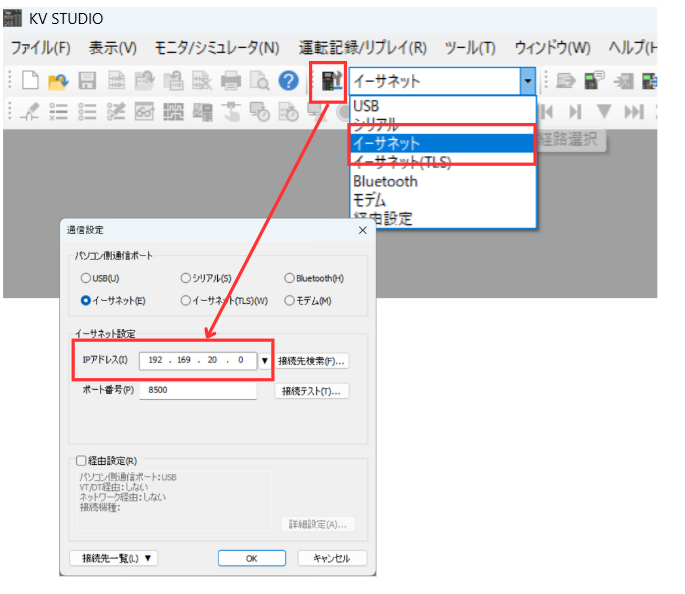
Task: Close the 通信設定 dialog
Action: coord(363,230)
